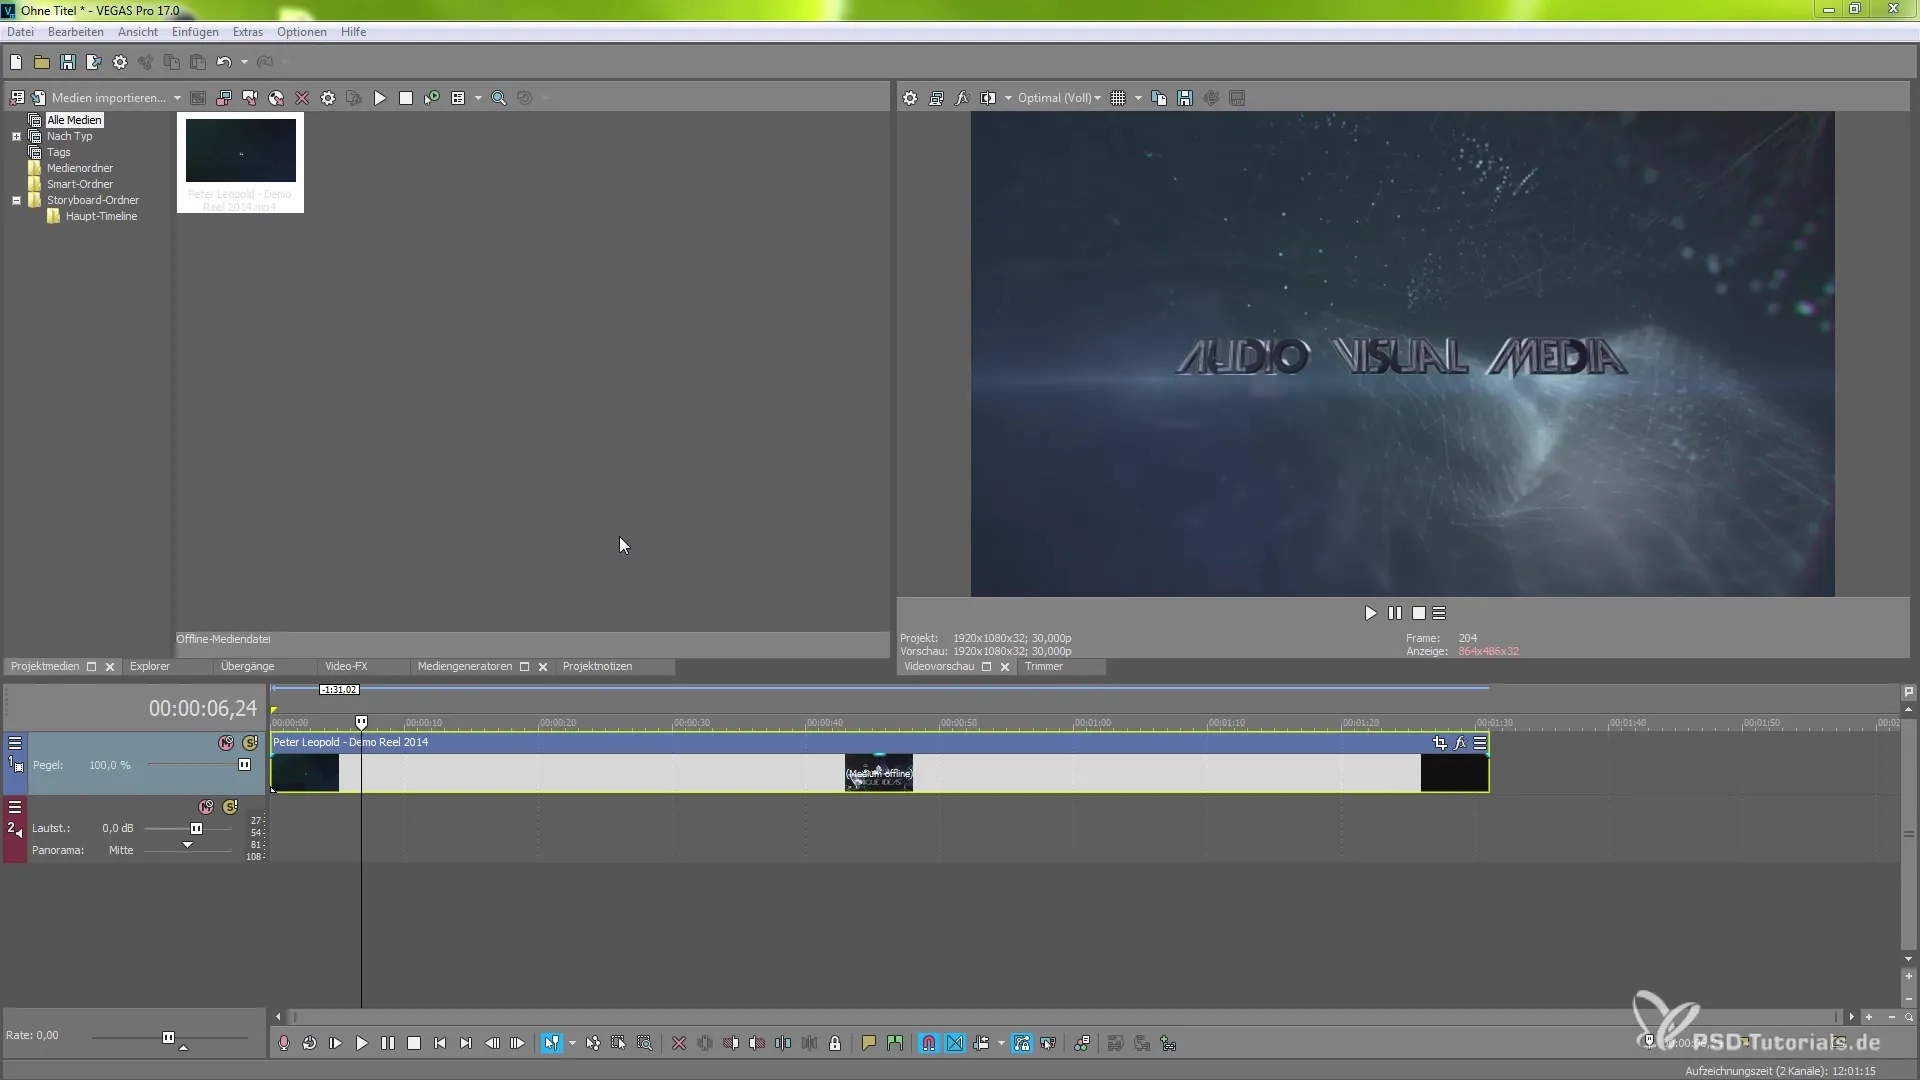Open event pan/crop icon on clip
This screenshot has height=1080, width=1920.
(1440, 743)
